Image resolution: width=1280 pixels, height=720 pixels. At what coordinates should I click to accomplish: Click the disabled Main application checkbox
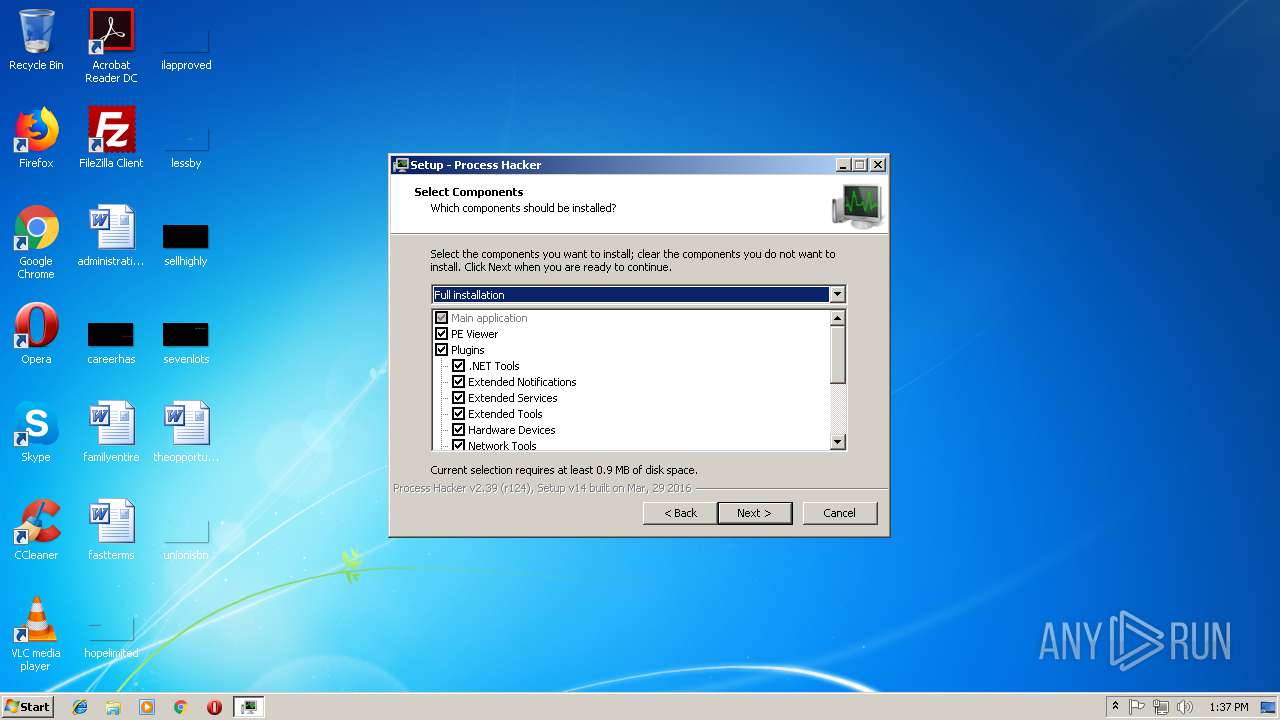[x=441, y=318]
